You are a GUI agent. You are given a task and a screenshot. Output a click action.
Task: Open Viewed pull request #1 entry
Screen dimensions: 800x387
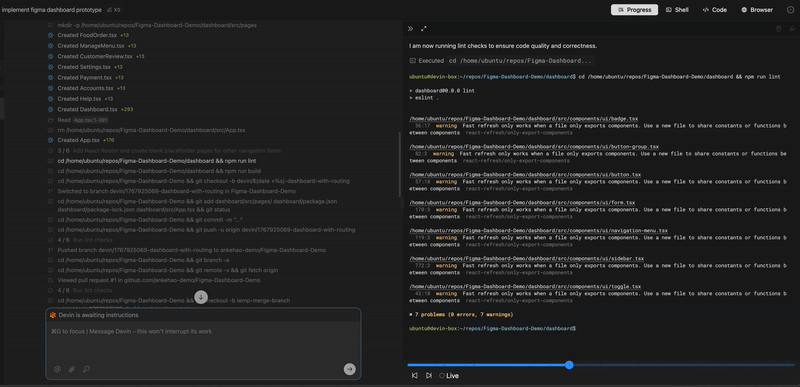pos(159,280)
